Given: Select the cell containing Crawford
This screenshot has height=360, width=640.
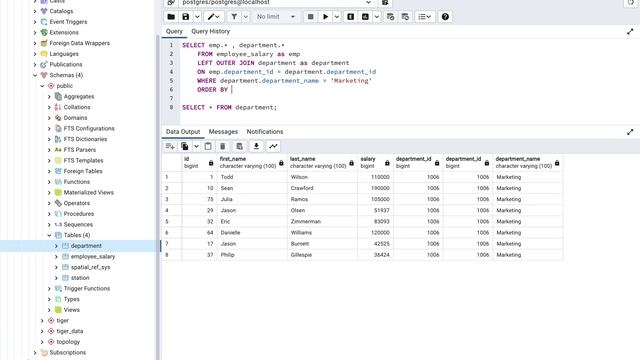Looking at the screenshot, I should tap(322, 188).
